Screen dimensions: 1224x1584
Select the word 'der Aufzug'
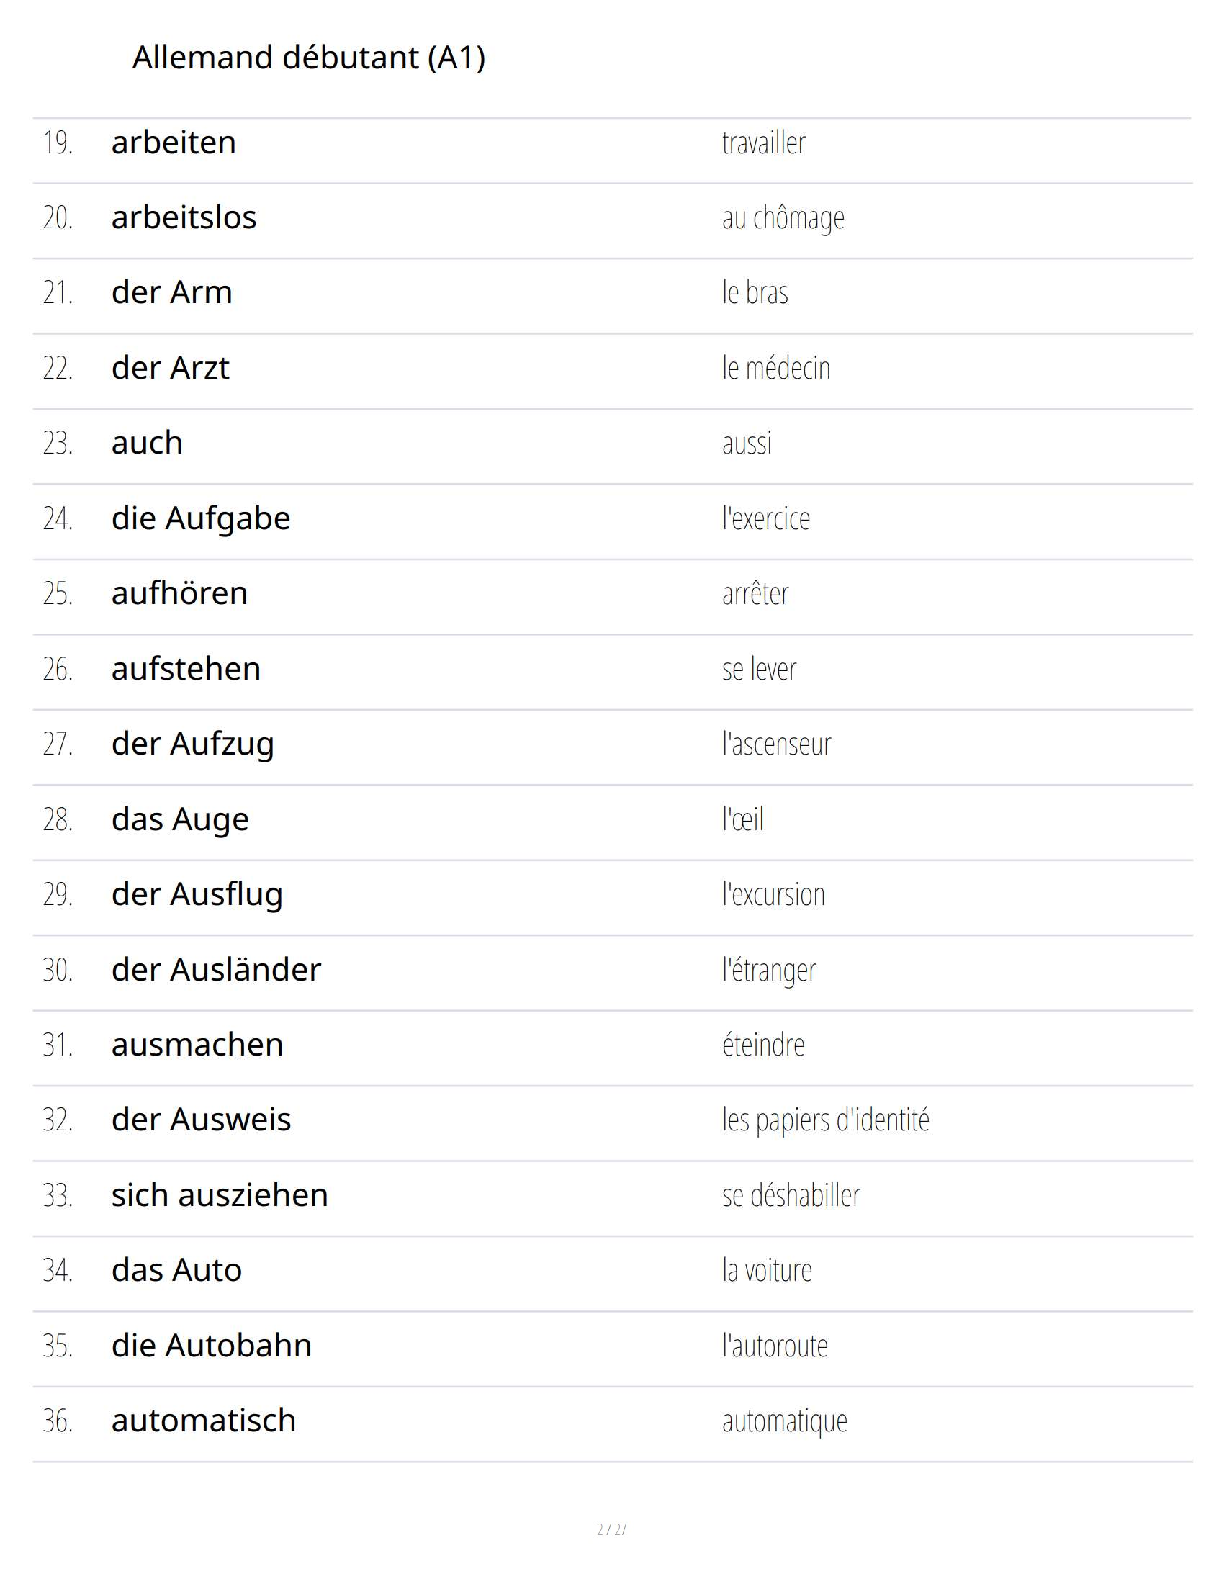[193, 745]
